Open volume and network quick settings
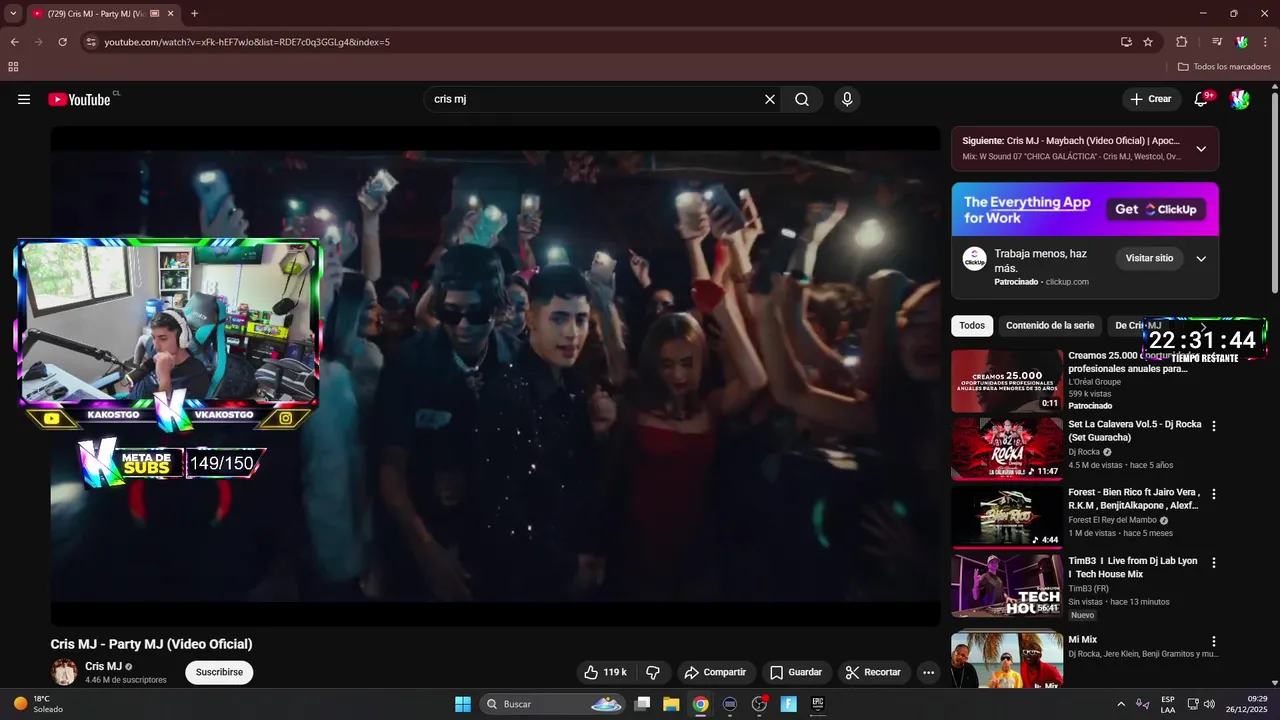 pos(1201,704)
